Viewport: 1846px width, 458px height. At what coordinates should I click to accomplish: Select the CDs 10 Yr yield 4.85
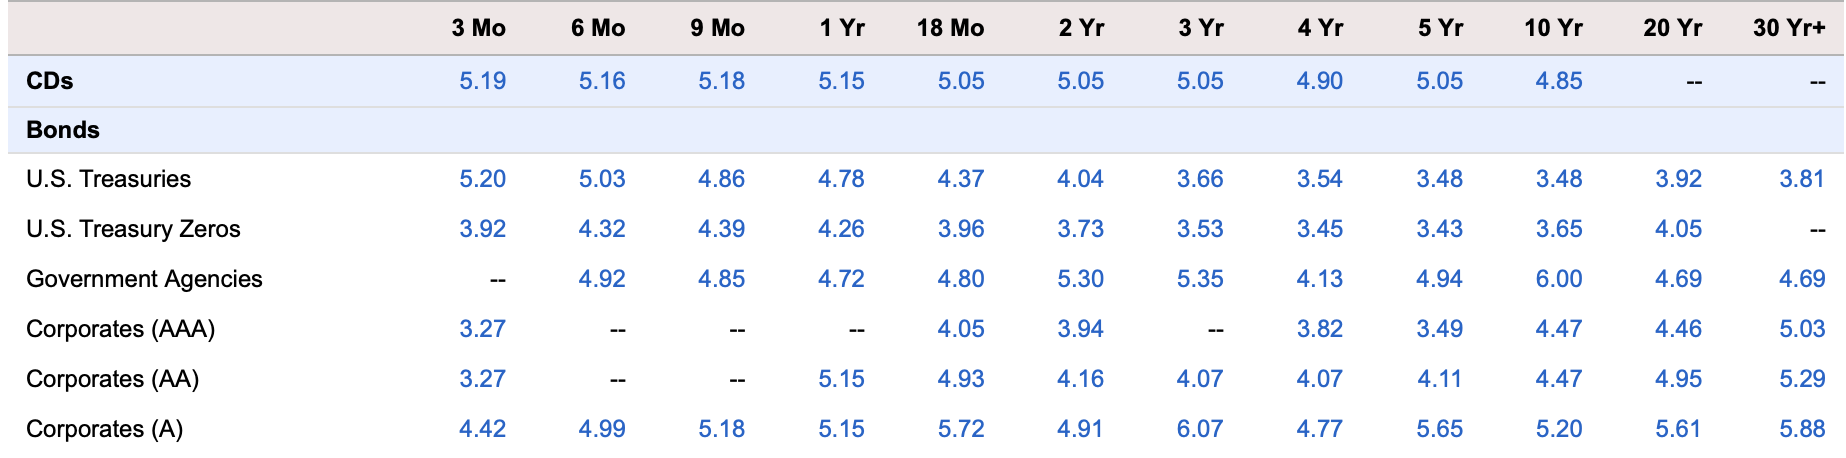(x=1558, y=81)
